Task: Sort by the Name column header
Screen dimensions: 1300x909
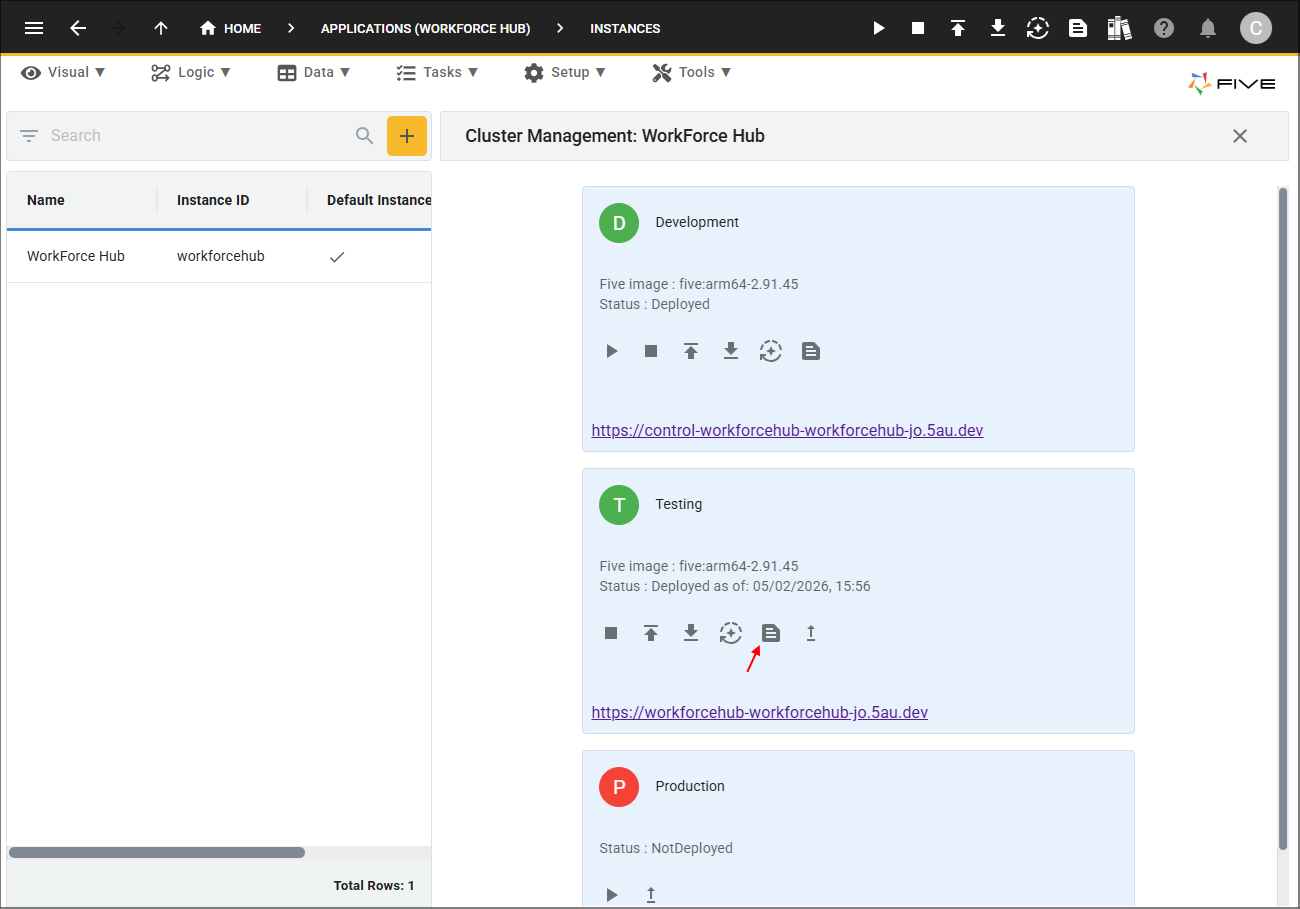Action: point(46,200)
